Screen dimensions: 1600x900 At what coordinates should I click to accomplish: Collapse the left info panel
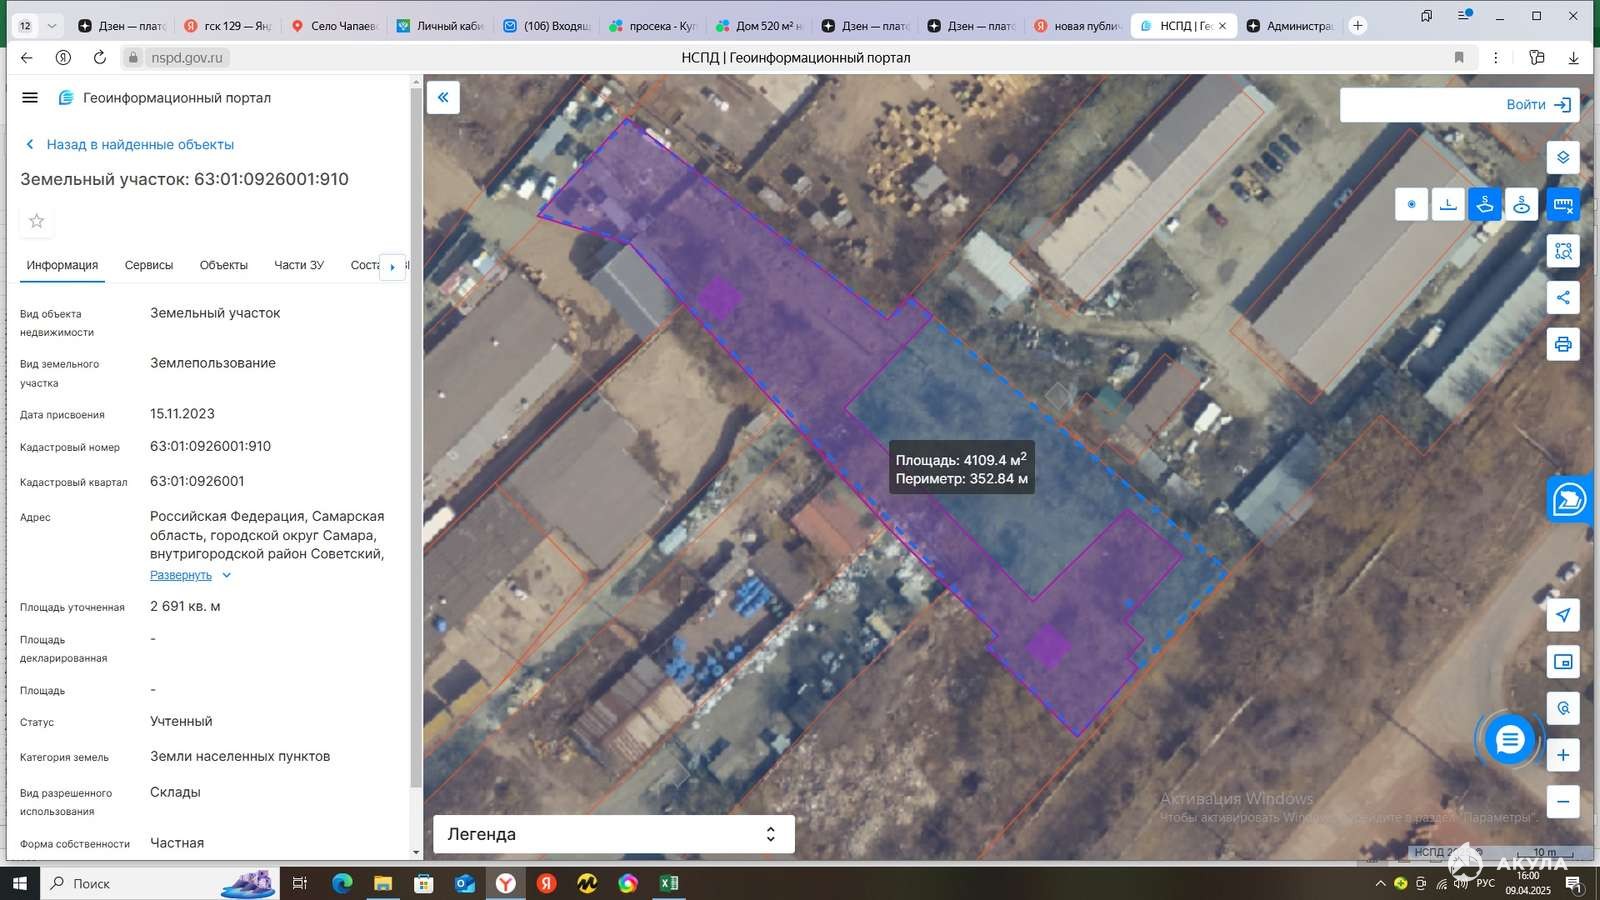tap(443, 97)
